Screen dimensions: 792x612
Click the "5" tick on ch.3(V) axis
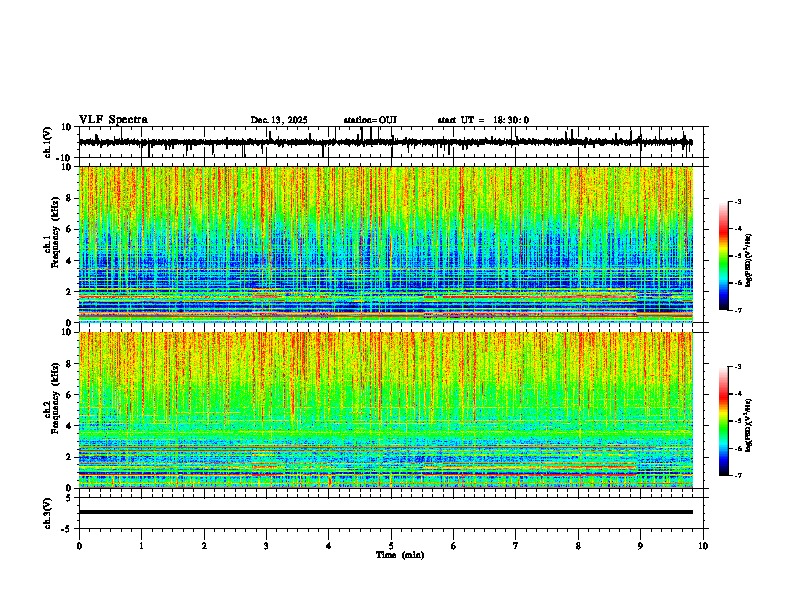click(70, 497)
